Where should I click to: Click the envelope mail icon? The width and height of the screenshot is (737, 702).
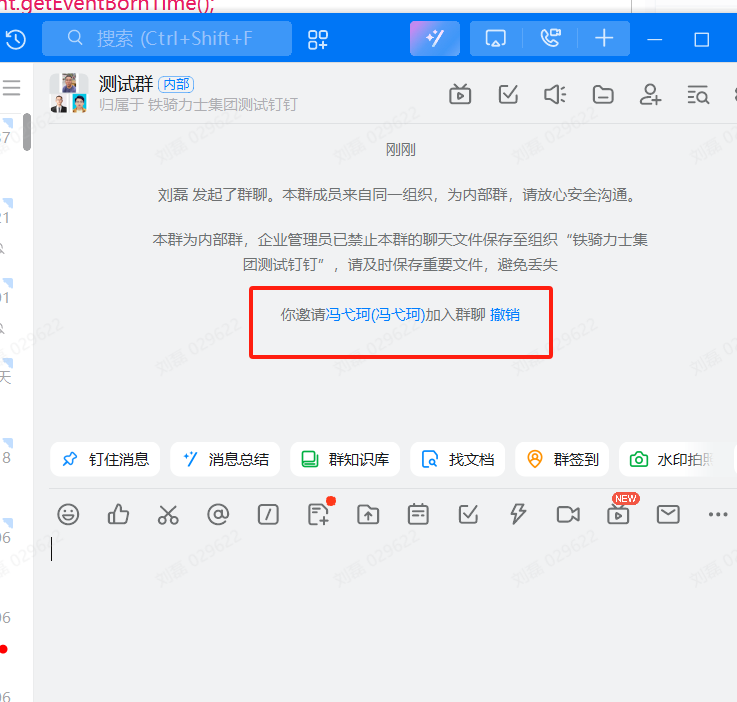point(668,514)
